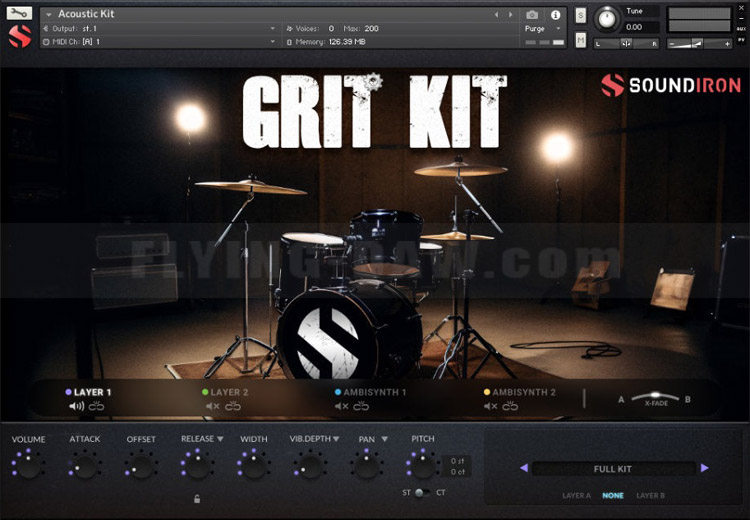Screen dimensions: 750x520
Task: Click the pitch 0 ct value
Action: pos(457,472)
